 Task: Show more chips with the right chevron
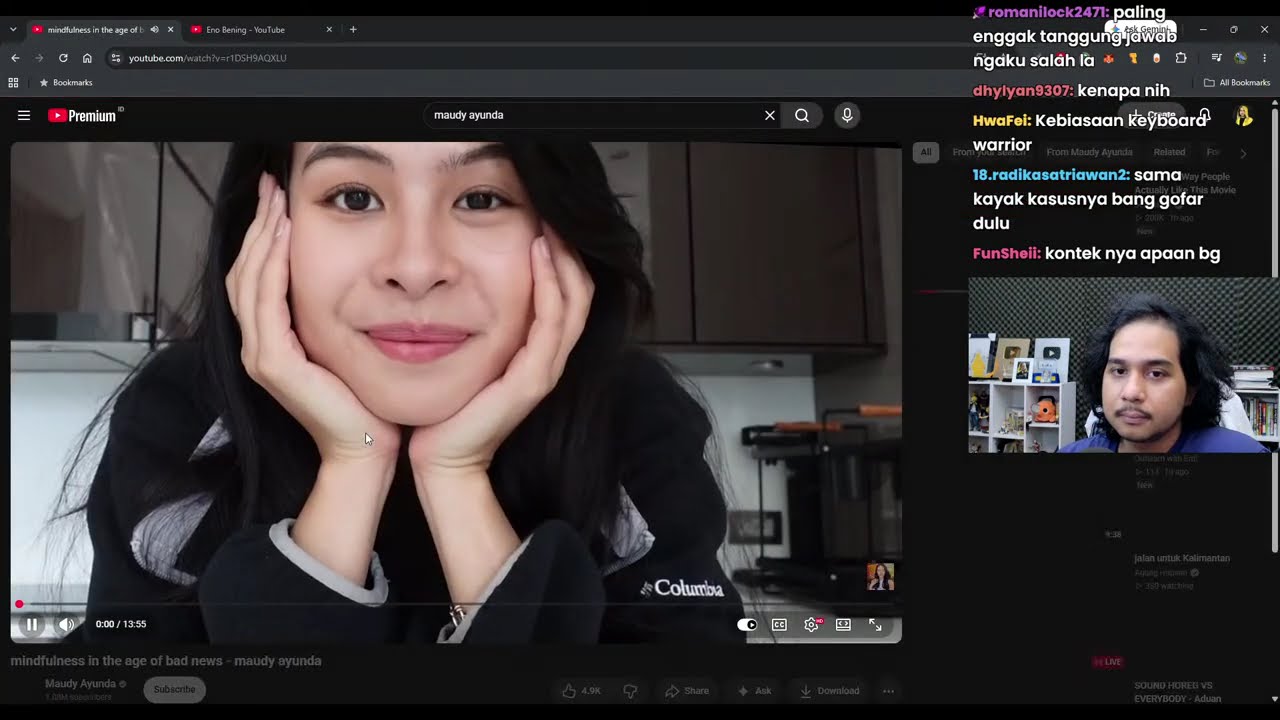coord(1243,153)
